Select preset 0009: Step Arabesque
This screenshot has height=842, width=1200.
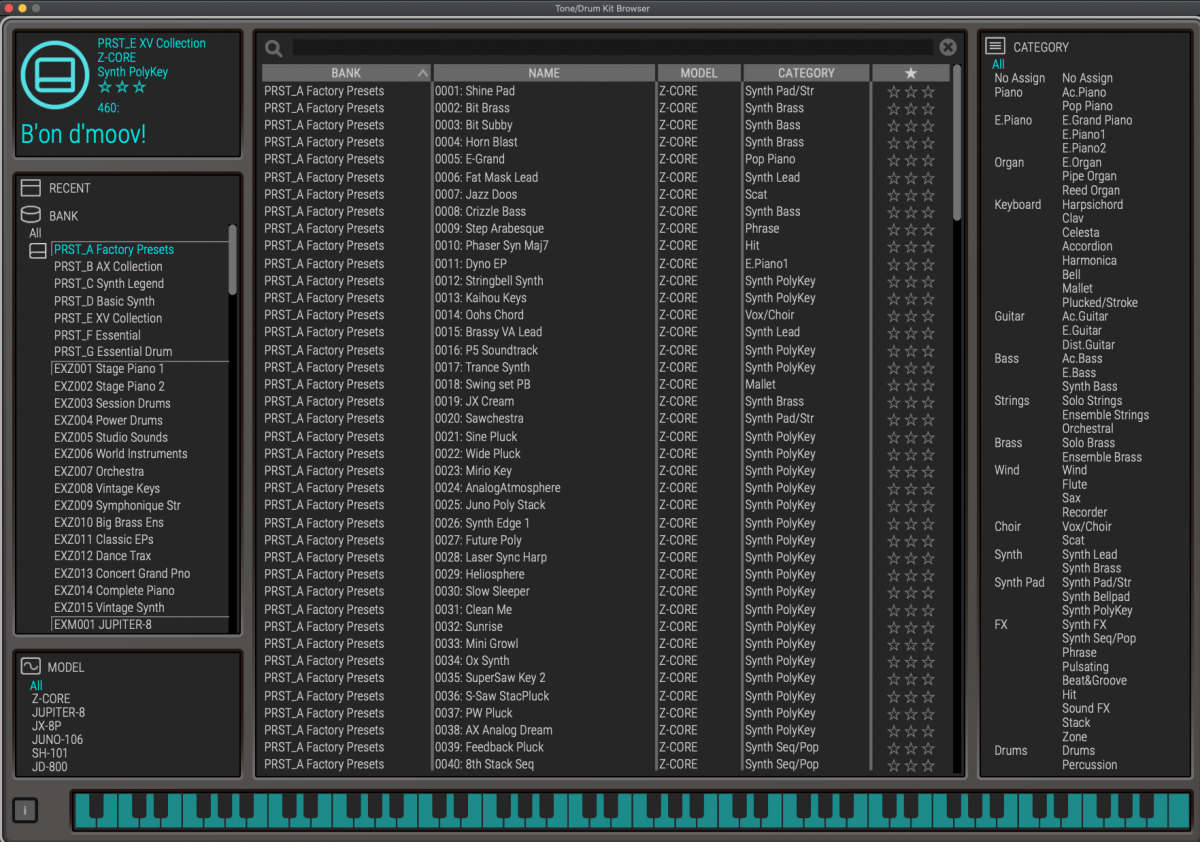pyautogui.click(x=489, y=229)
